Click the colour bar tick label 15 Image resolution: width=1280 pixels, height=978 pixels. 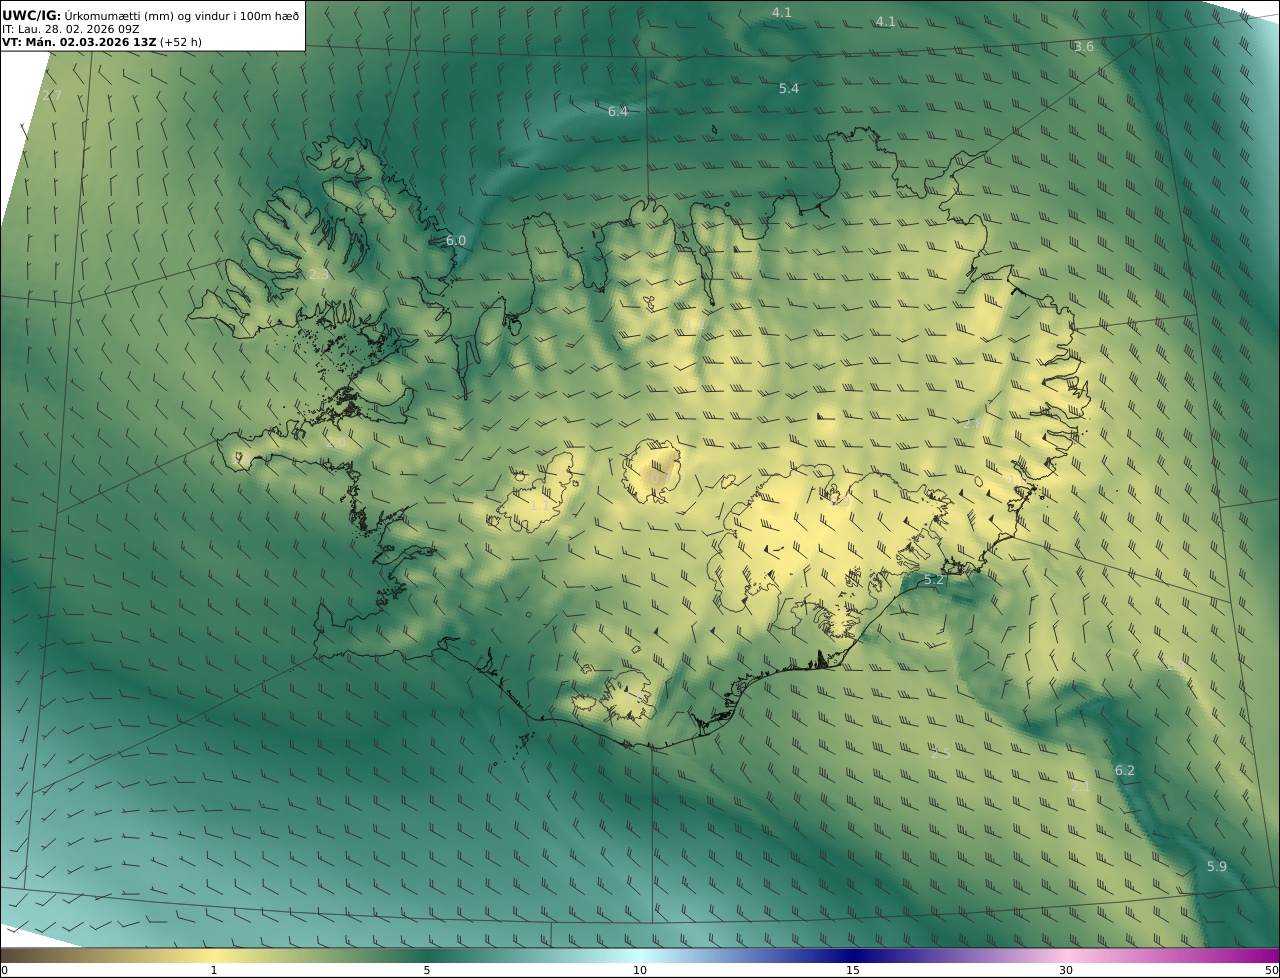click(853, 970)
